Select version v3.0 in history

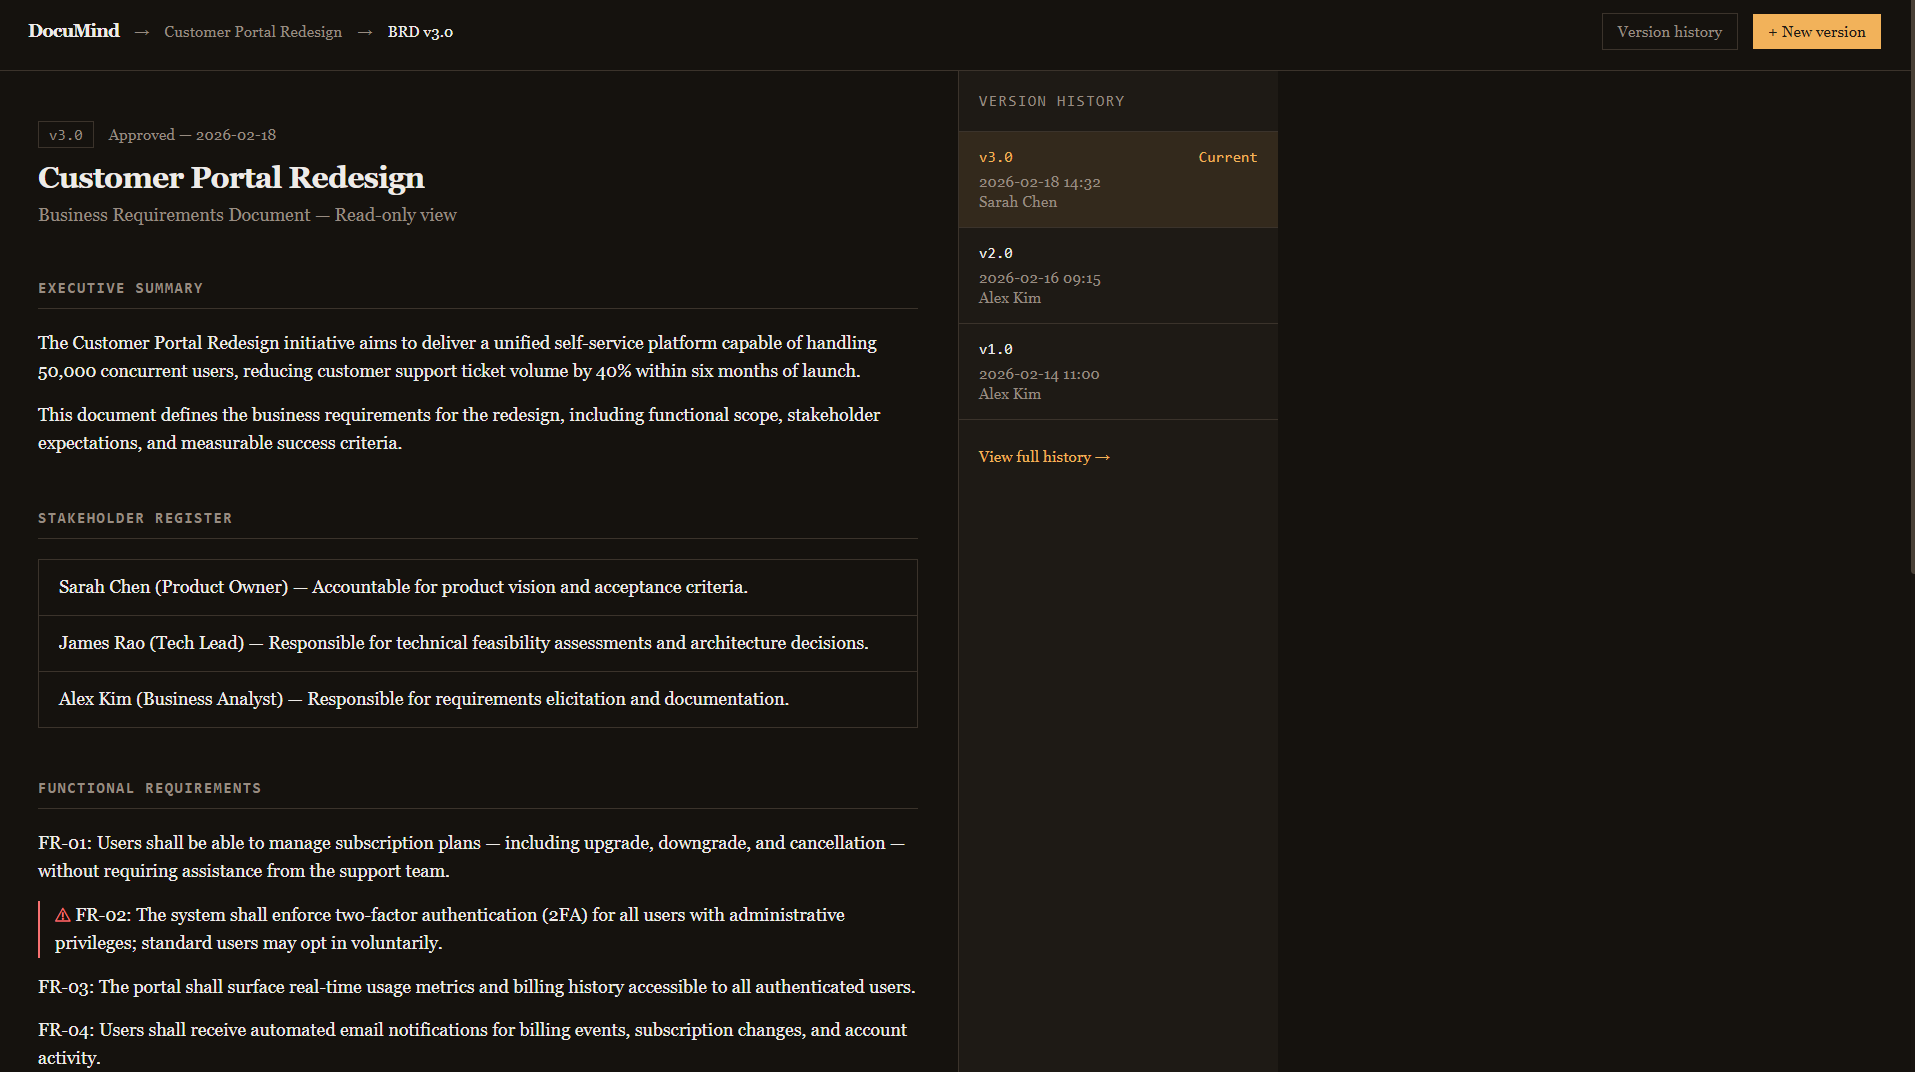click(1117, 180)
